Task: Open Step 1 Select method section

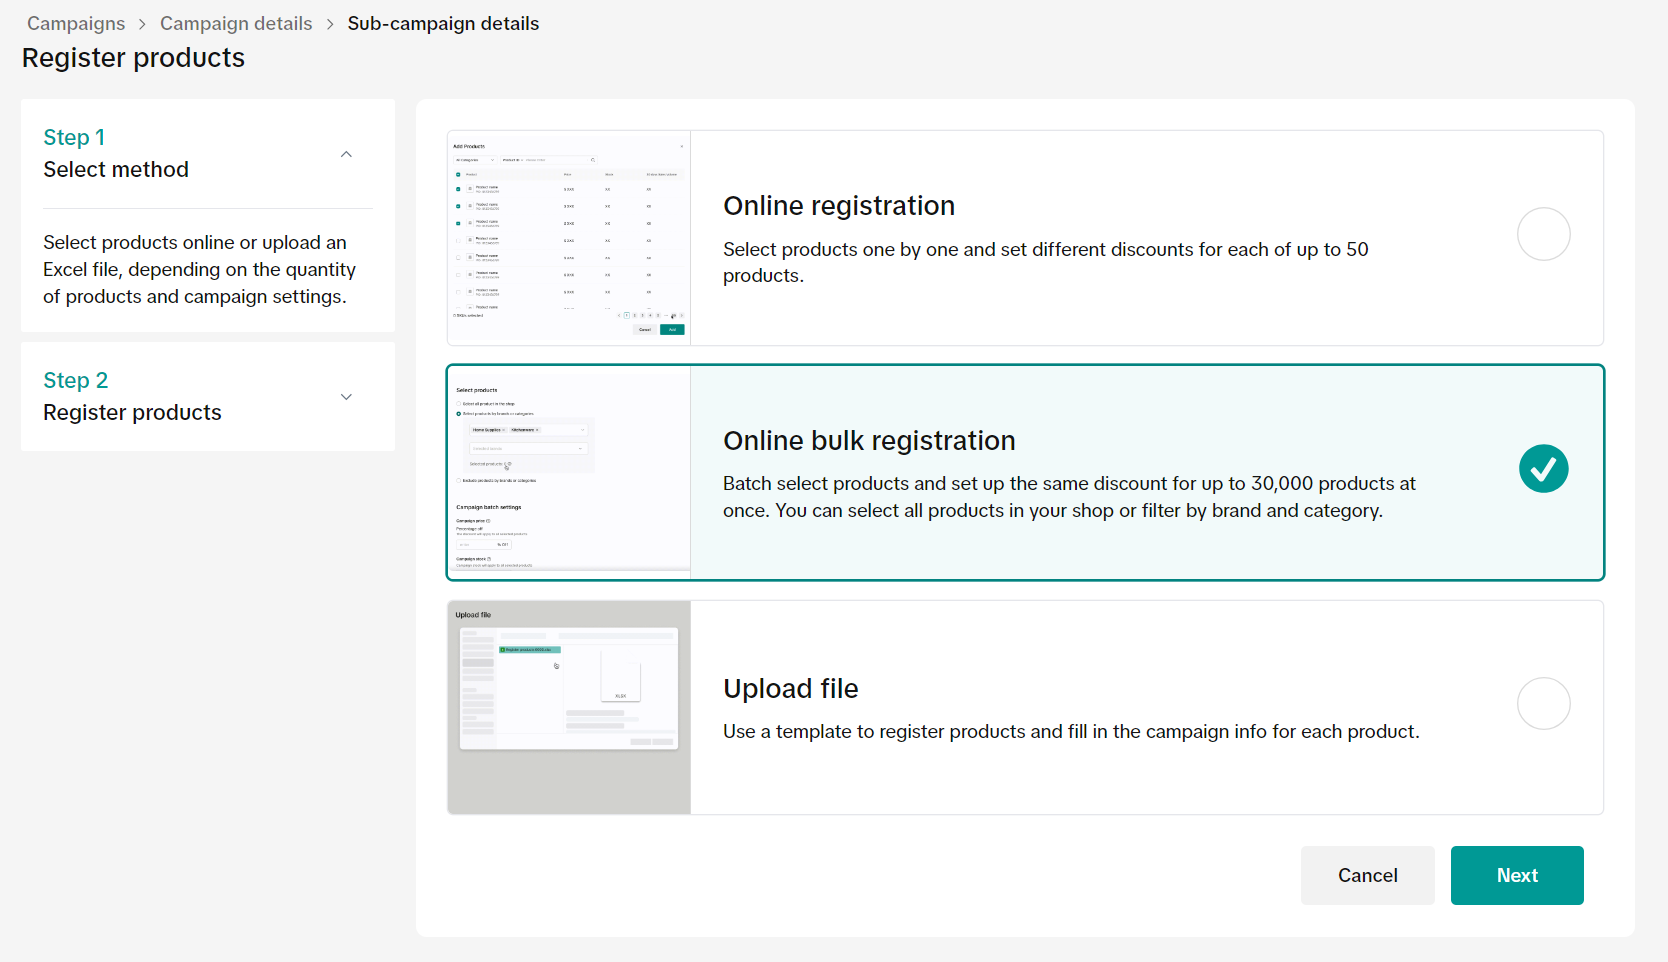Action: click(x=116, y=154)
